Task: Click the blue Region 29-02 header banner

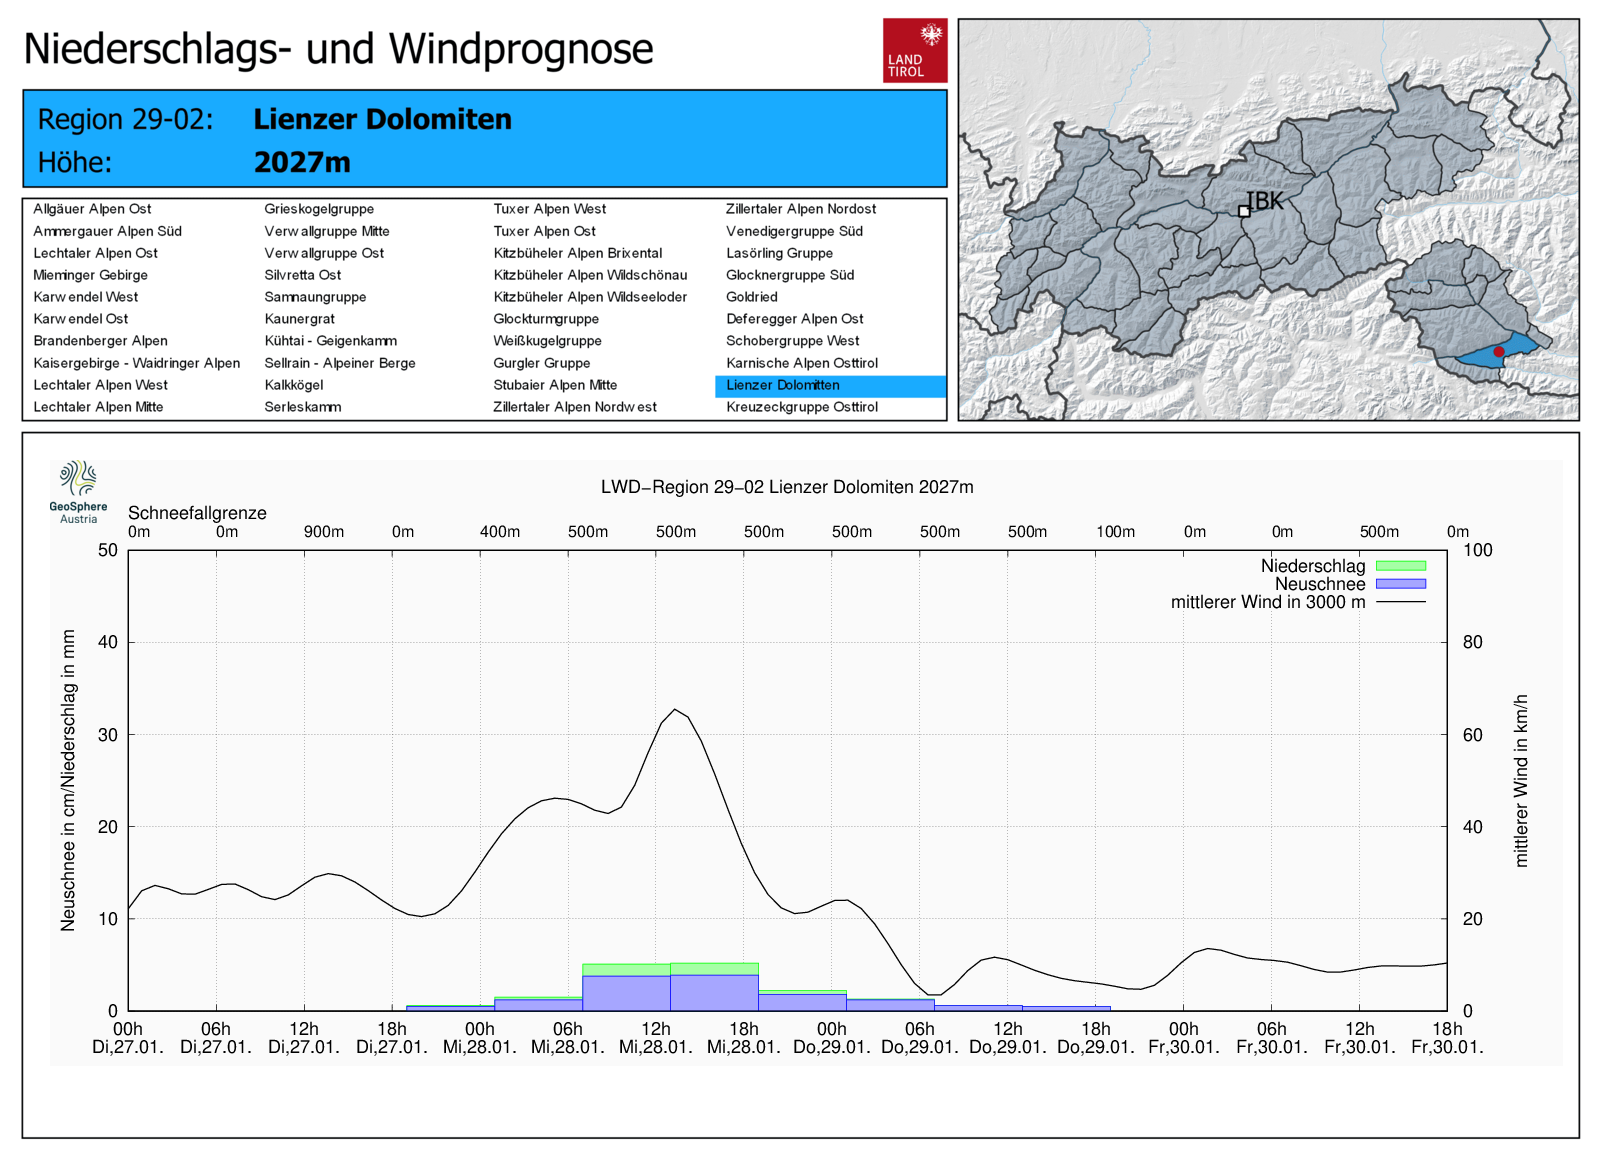Action: click(485, 139)
